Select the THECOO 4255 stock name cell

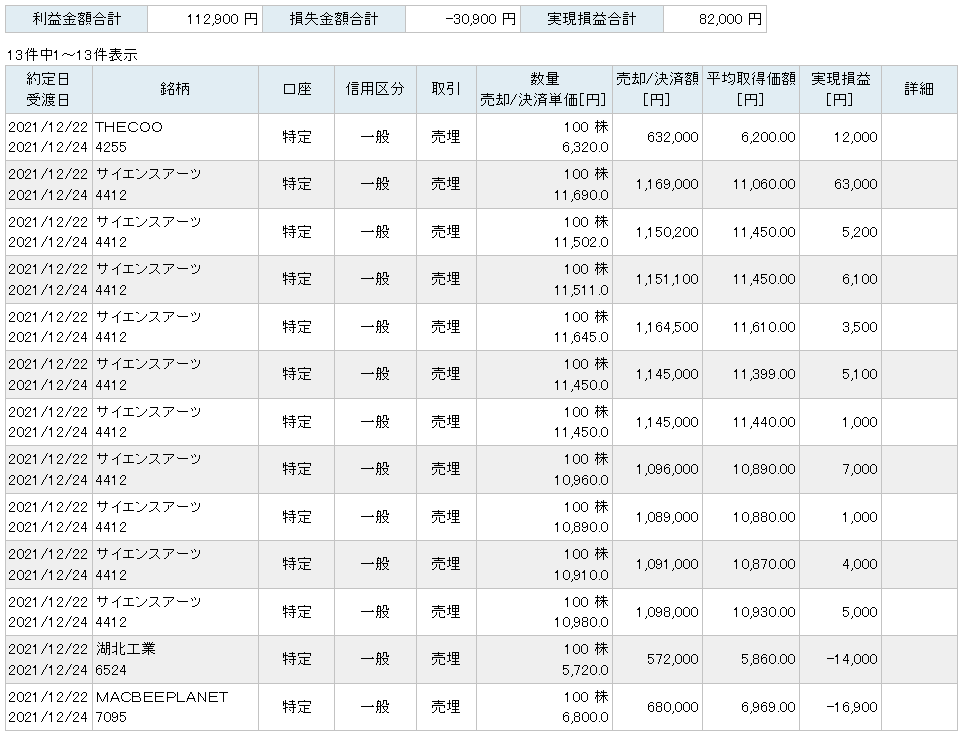click(175, 137)
